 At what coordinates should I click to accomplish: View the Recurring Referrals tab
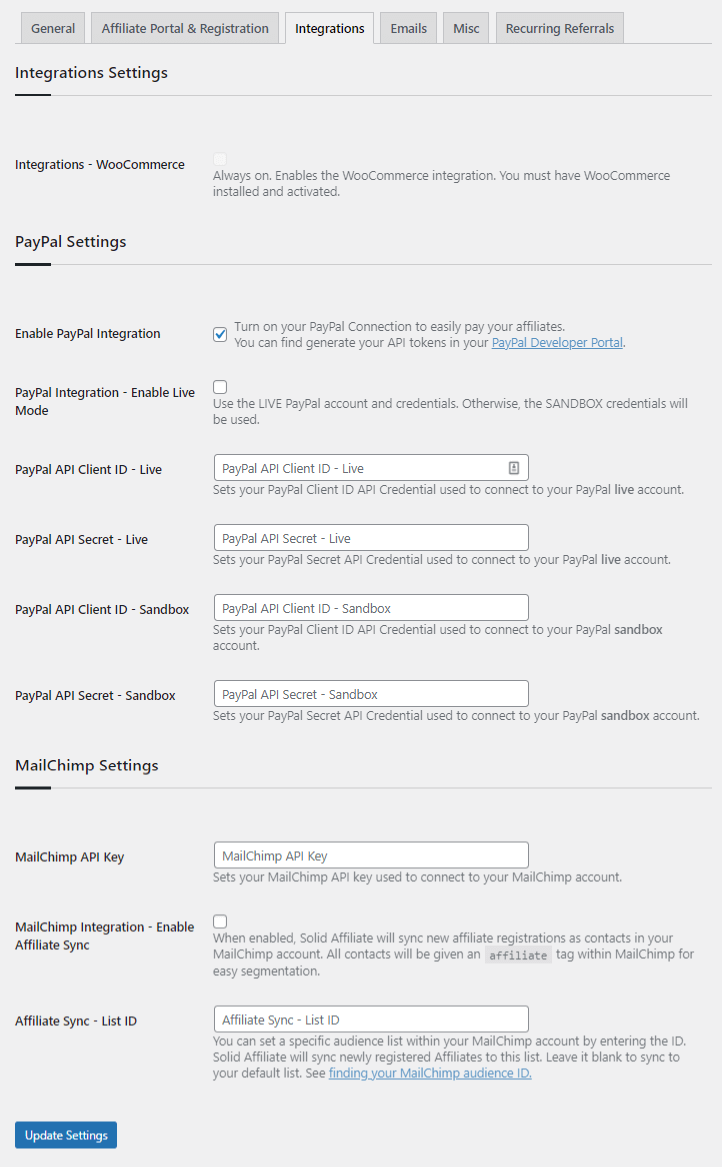(559, 27)
